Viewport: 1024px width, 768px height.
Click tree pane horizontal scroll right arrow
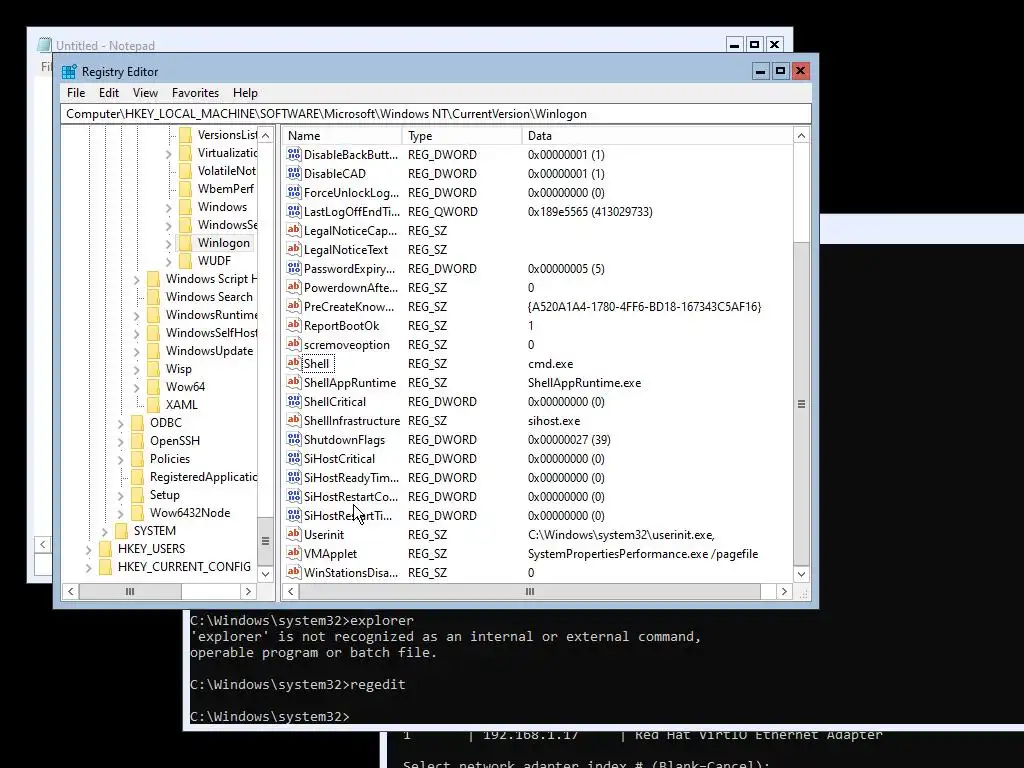[248, 591]
